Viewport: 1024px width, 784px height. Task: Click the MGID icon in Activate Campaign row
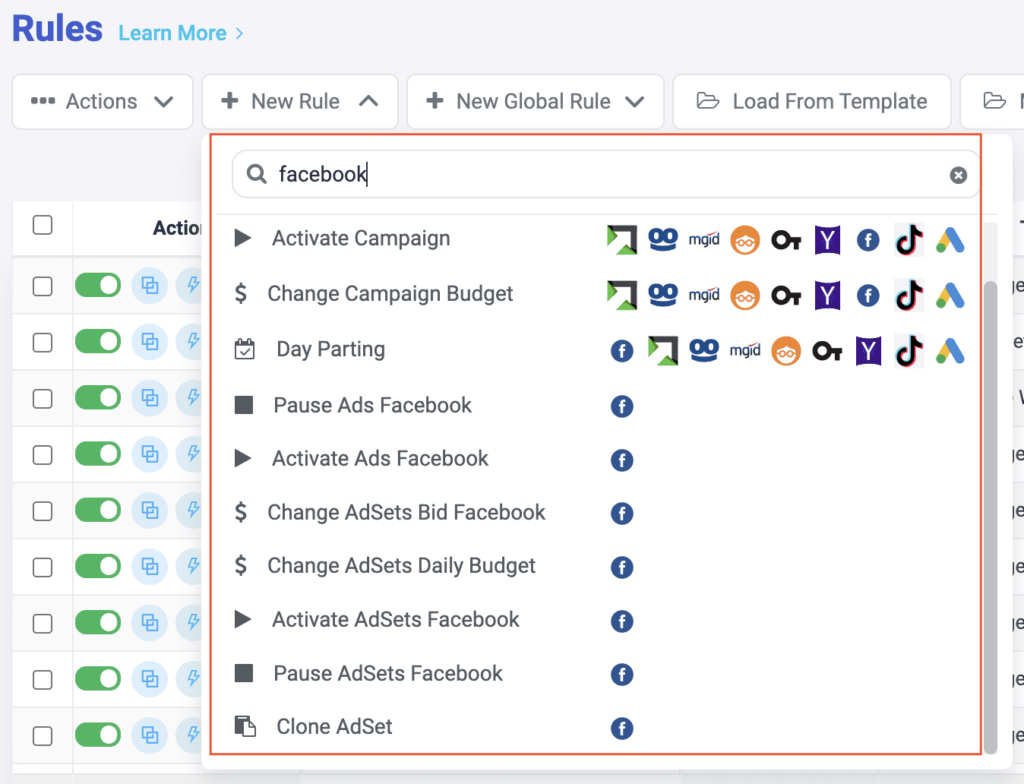(704, 240)
